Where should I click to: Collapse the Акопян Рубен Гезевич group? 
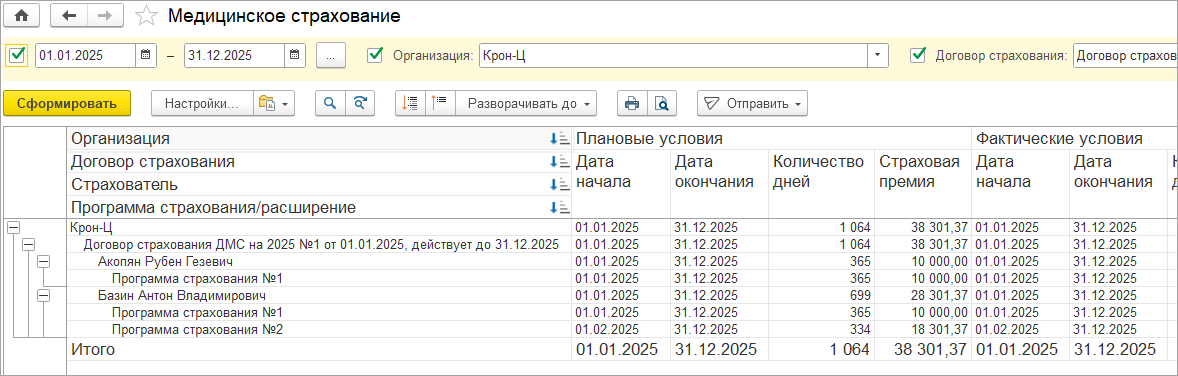(43, 262)
